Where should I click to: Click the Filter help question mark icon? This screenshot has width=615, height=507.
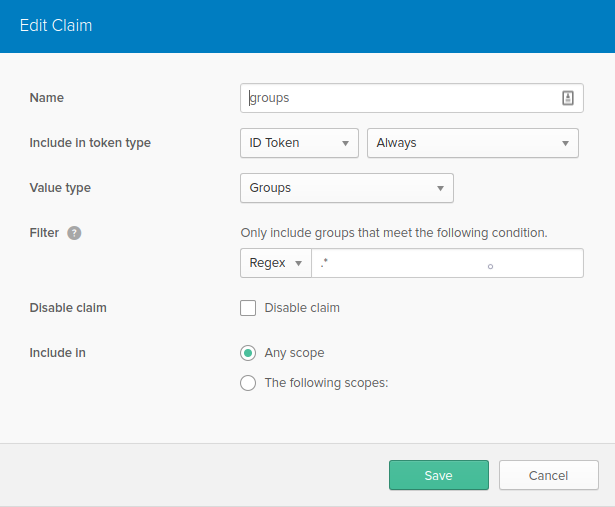point(74,233)
